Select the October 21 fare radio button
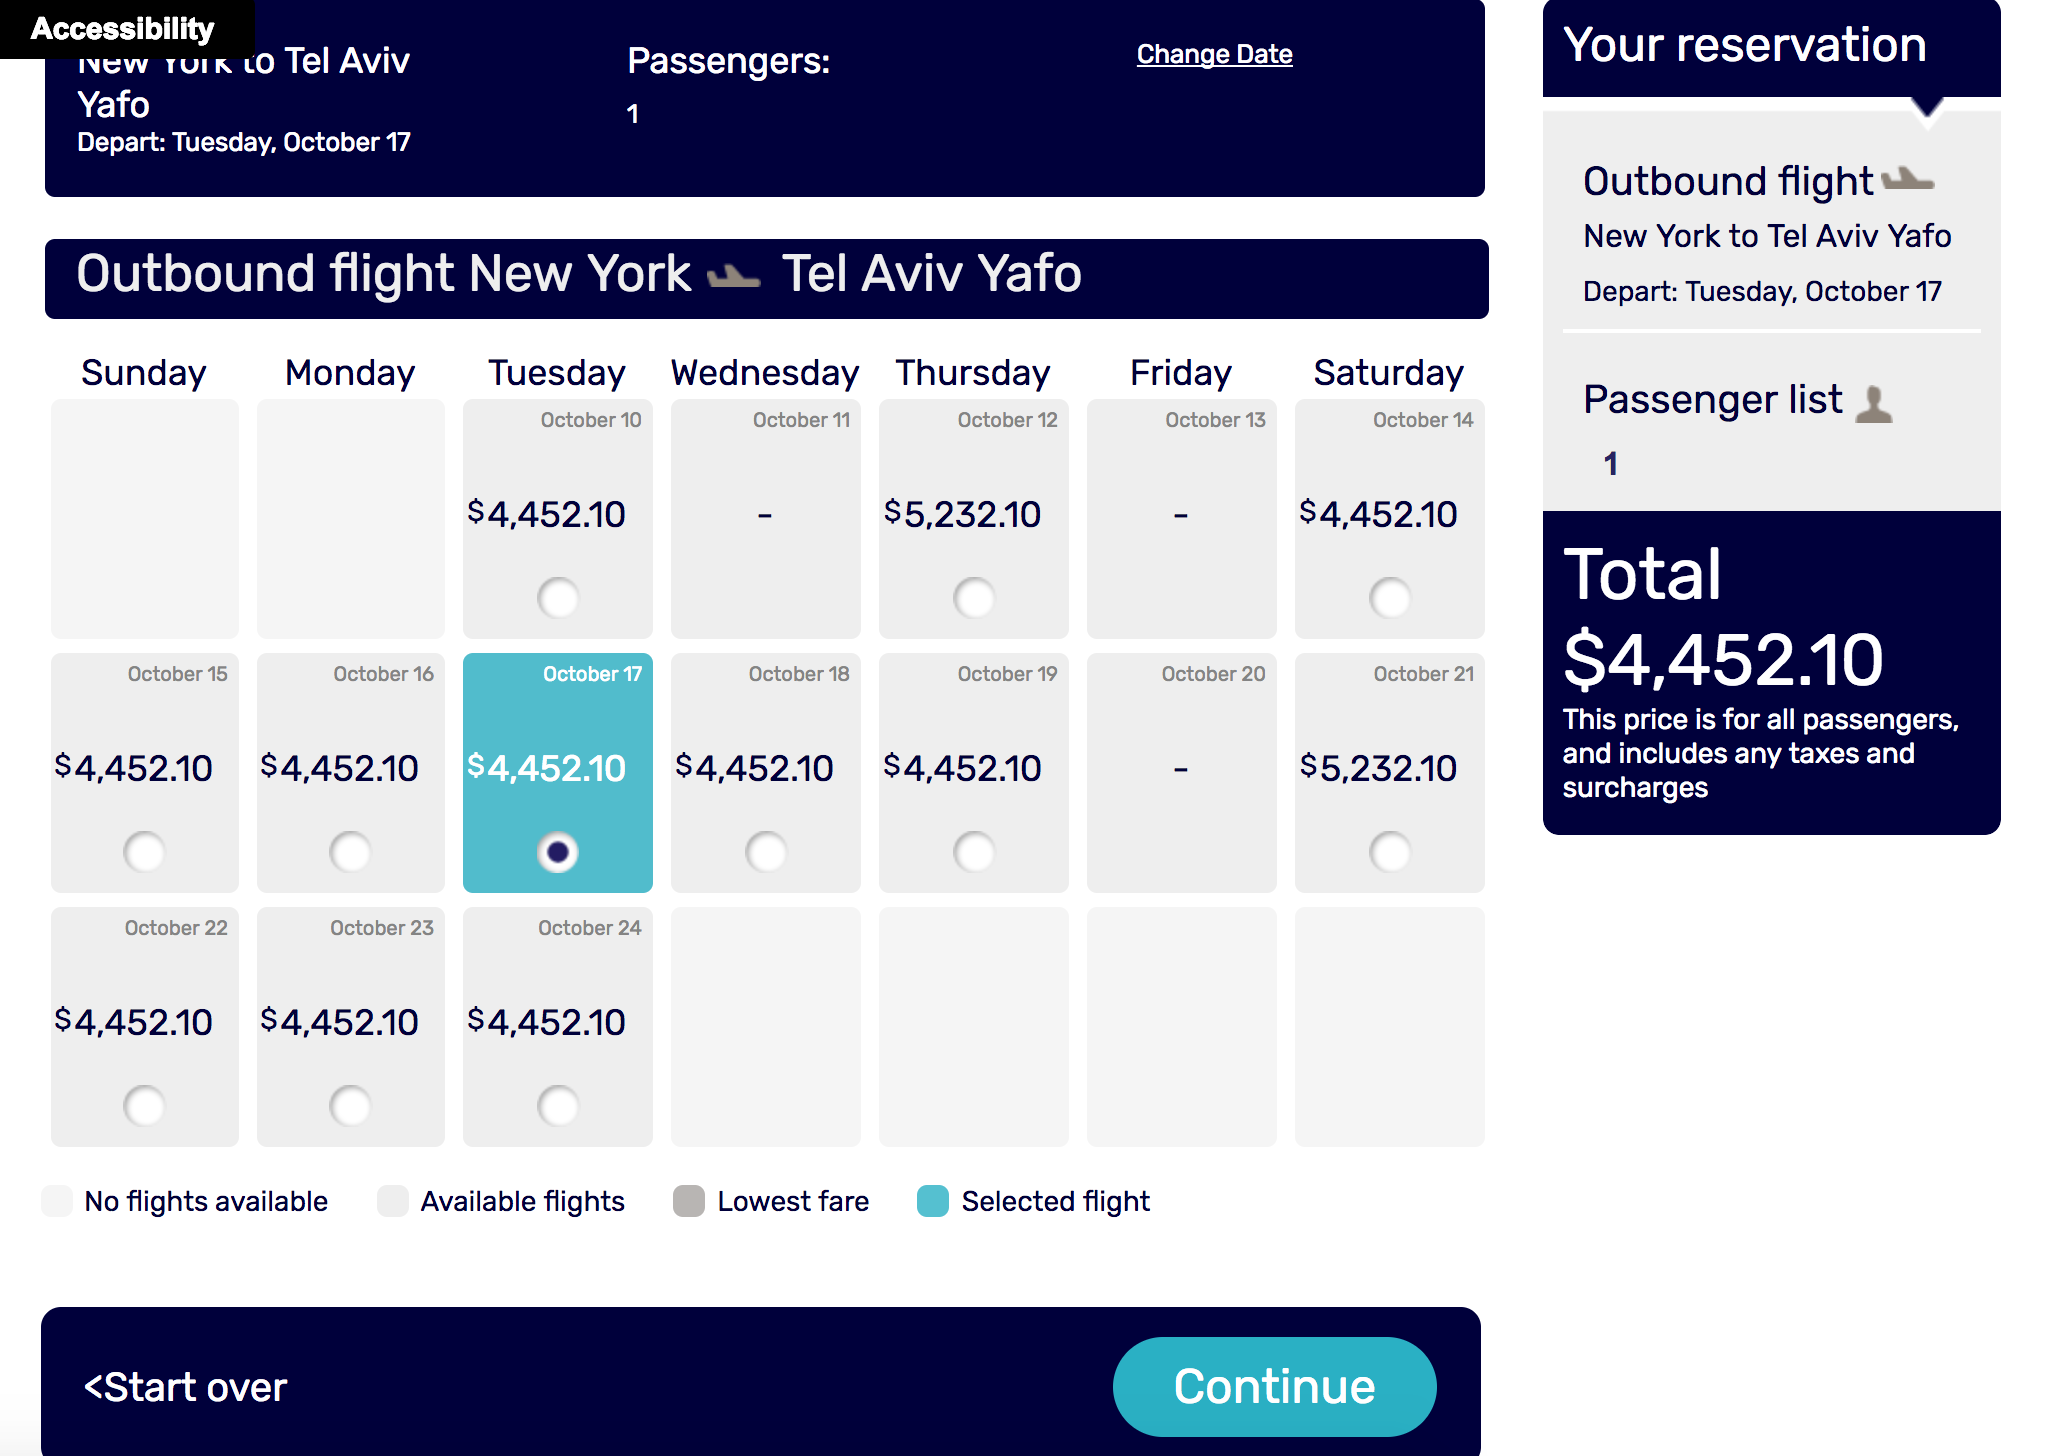Image resolution: width=2047 pixels, height=1456 pixels. coord(1390,852)
